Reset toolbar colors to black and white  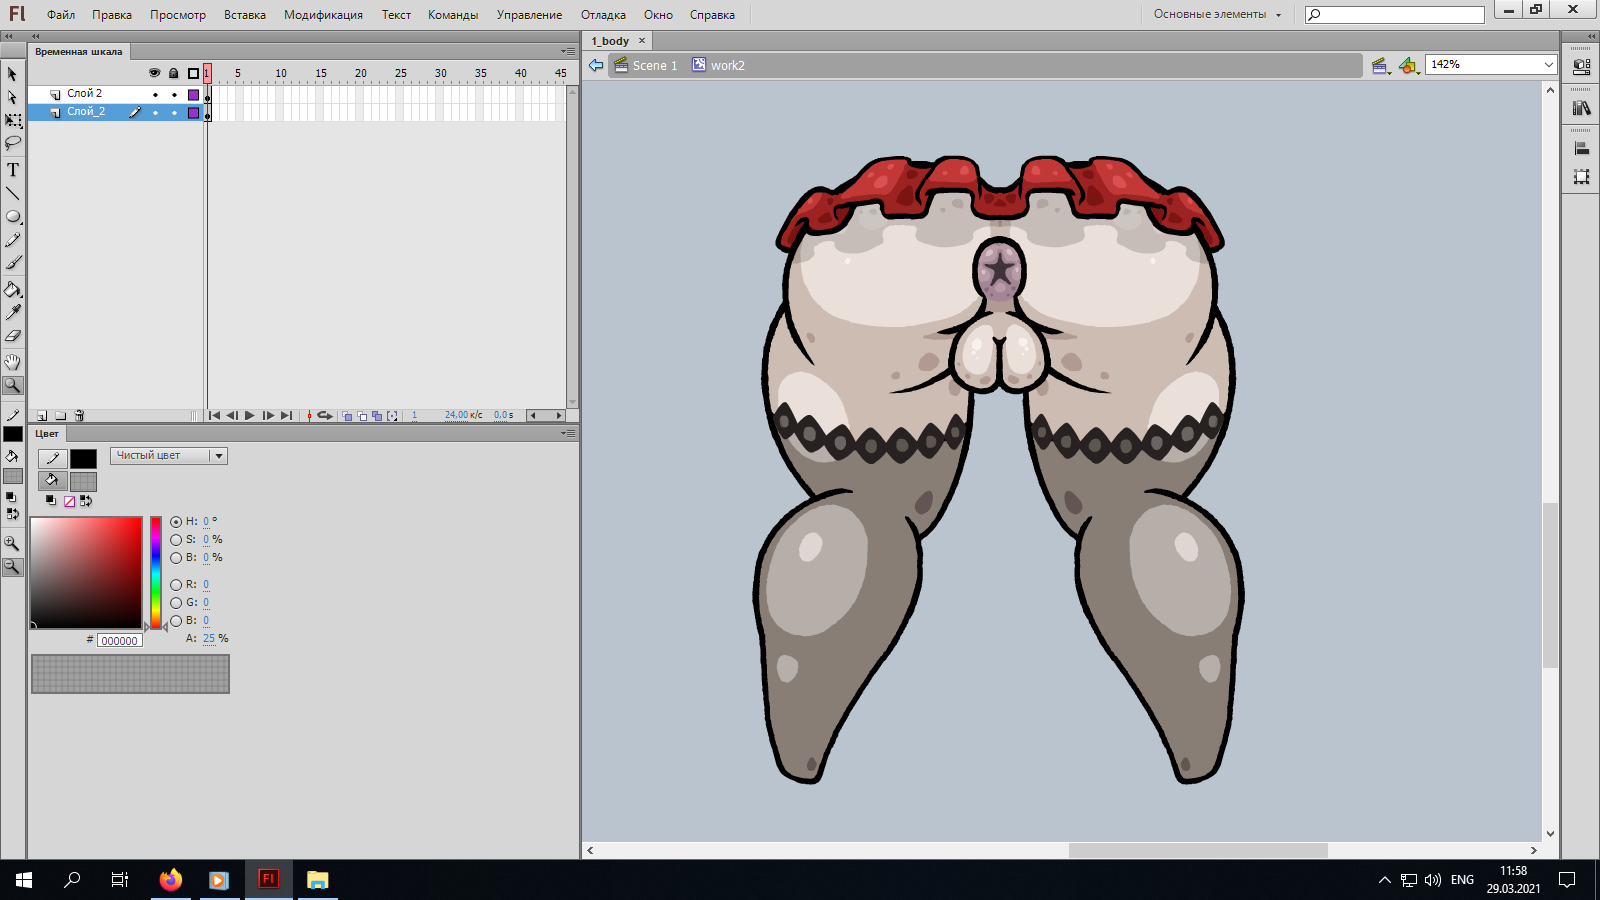[x=11, y=497]
